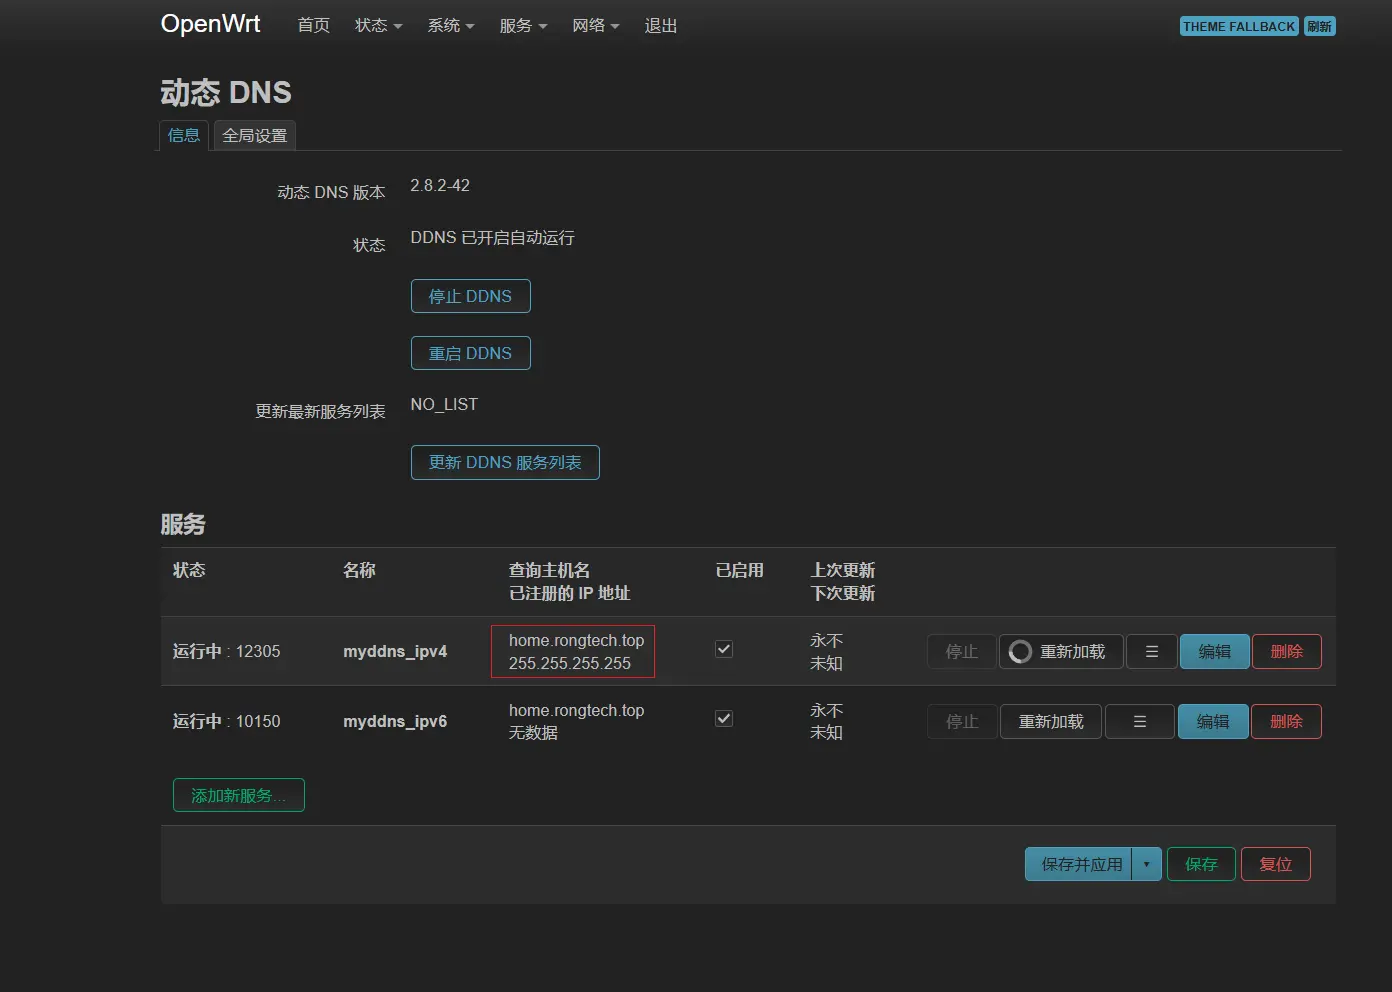Viewport: 1392px width, 992px height.
Task: Click the drag handle icon for myddns_ipv6
Action: click(1139, 722)
